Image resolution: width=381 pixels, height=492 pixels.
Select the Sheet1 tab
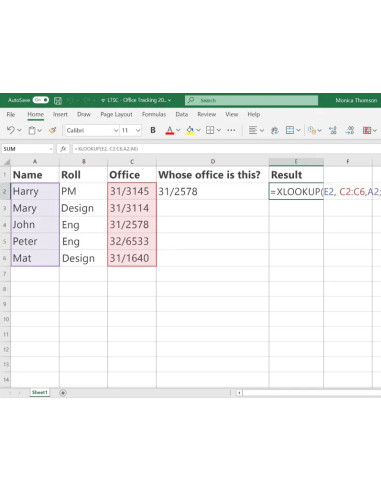[x=40, y=393]
